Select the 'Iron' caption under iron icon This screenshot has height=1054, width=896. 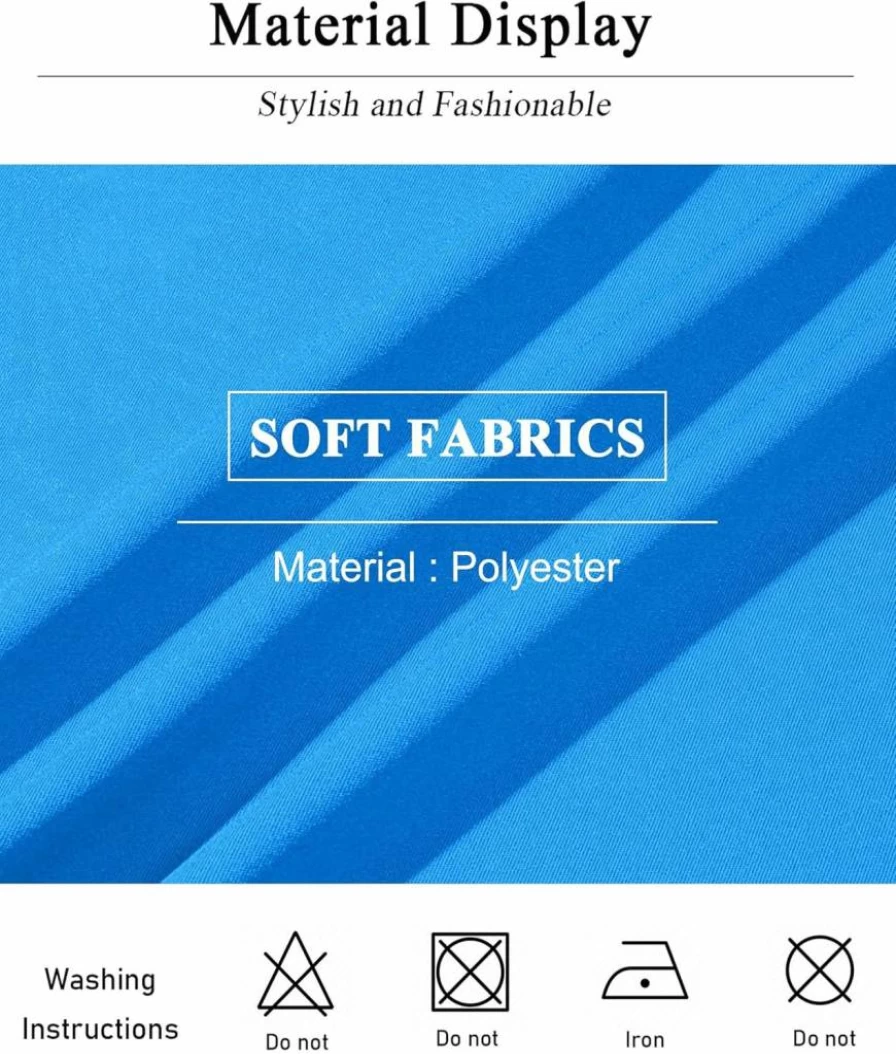point(644,1040)
